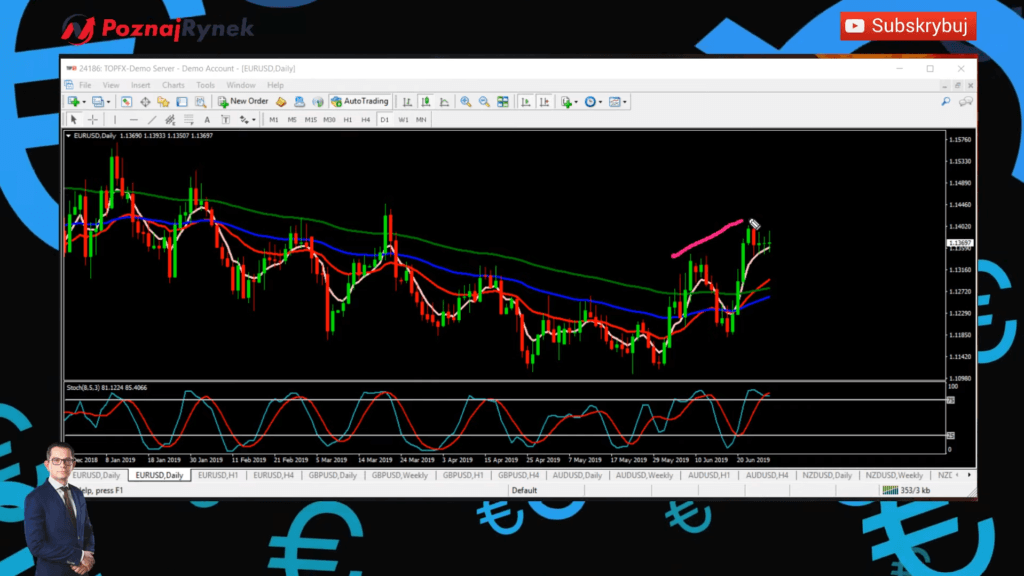
Task: Zoom out of the chart
Action: coord(484,102)
